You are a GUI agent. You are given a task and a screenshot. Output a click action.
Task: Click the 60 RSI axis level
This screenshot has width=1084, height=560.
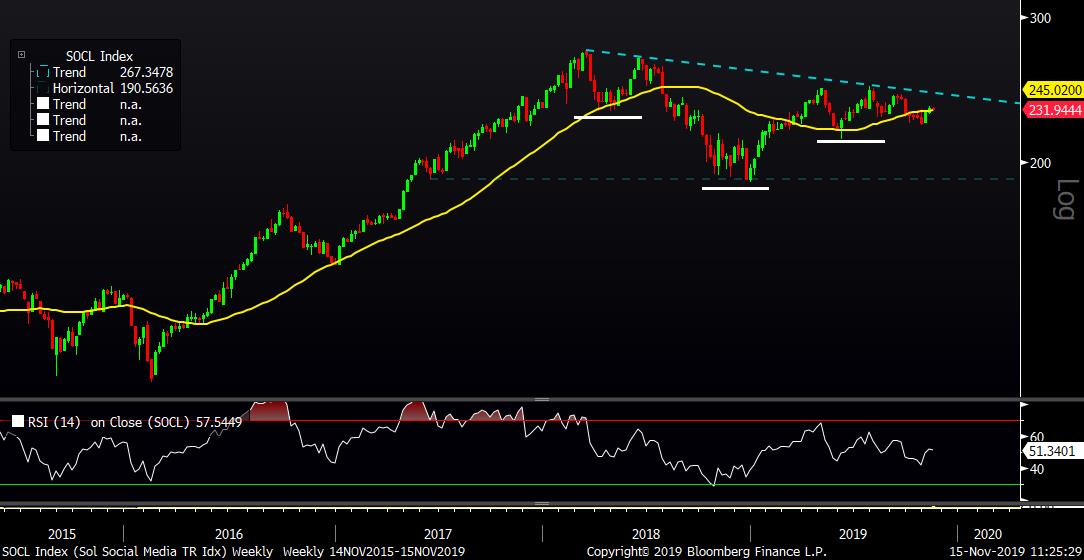tap(1036, 437)
